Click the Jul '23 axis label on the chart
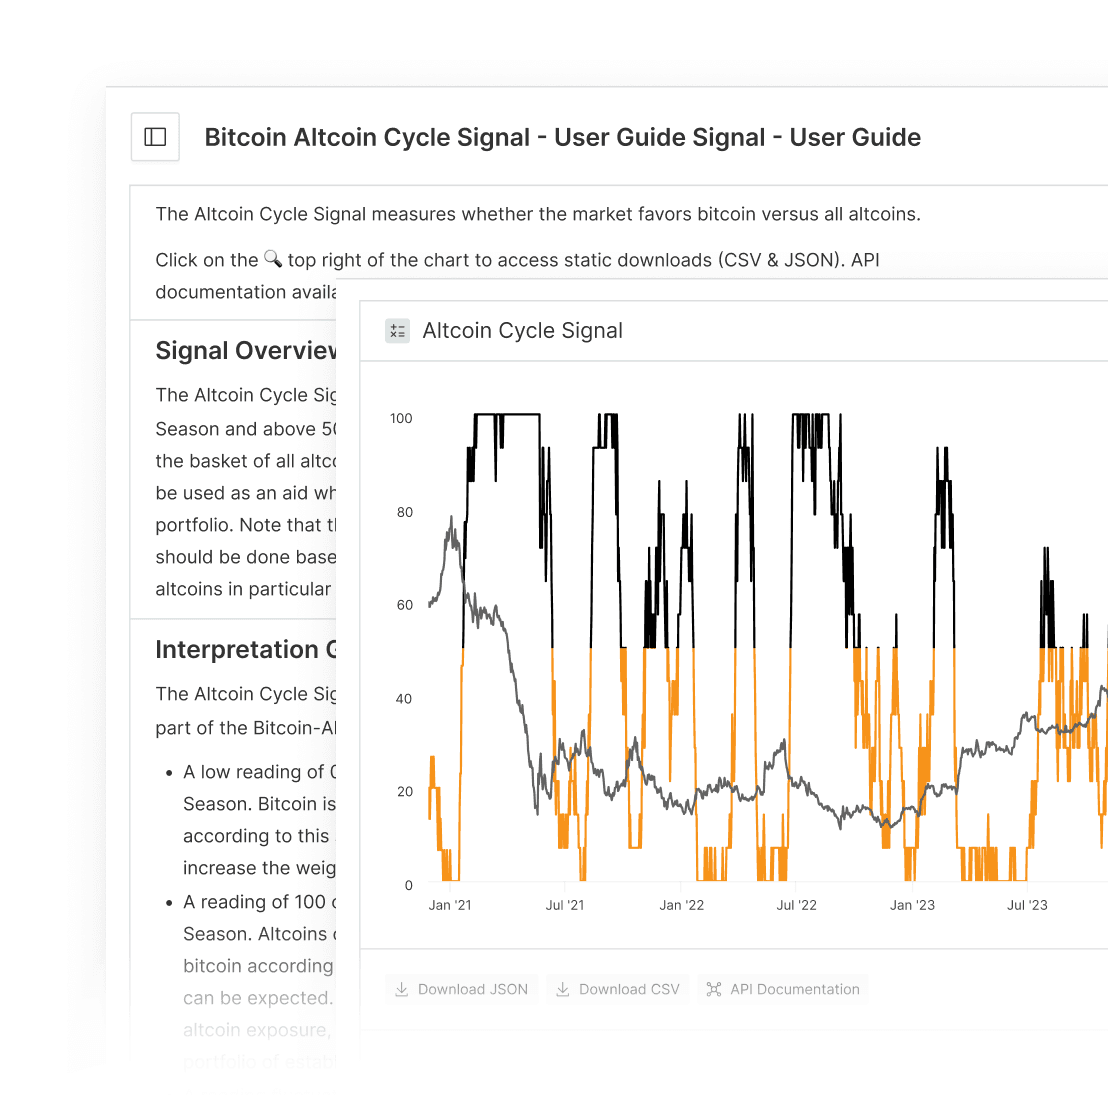This screenshot has height=1104, width=1108. click(x=1026, y=903)
